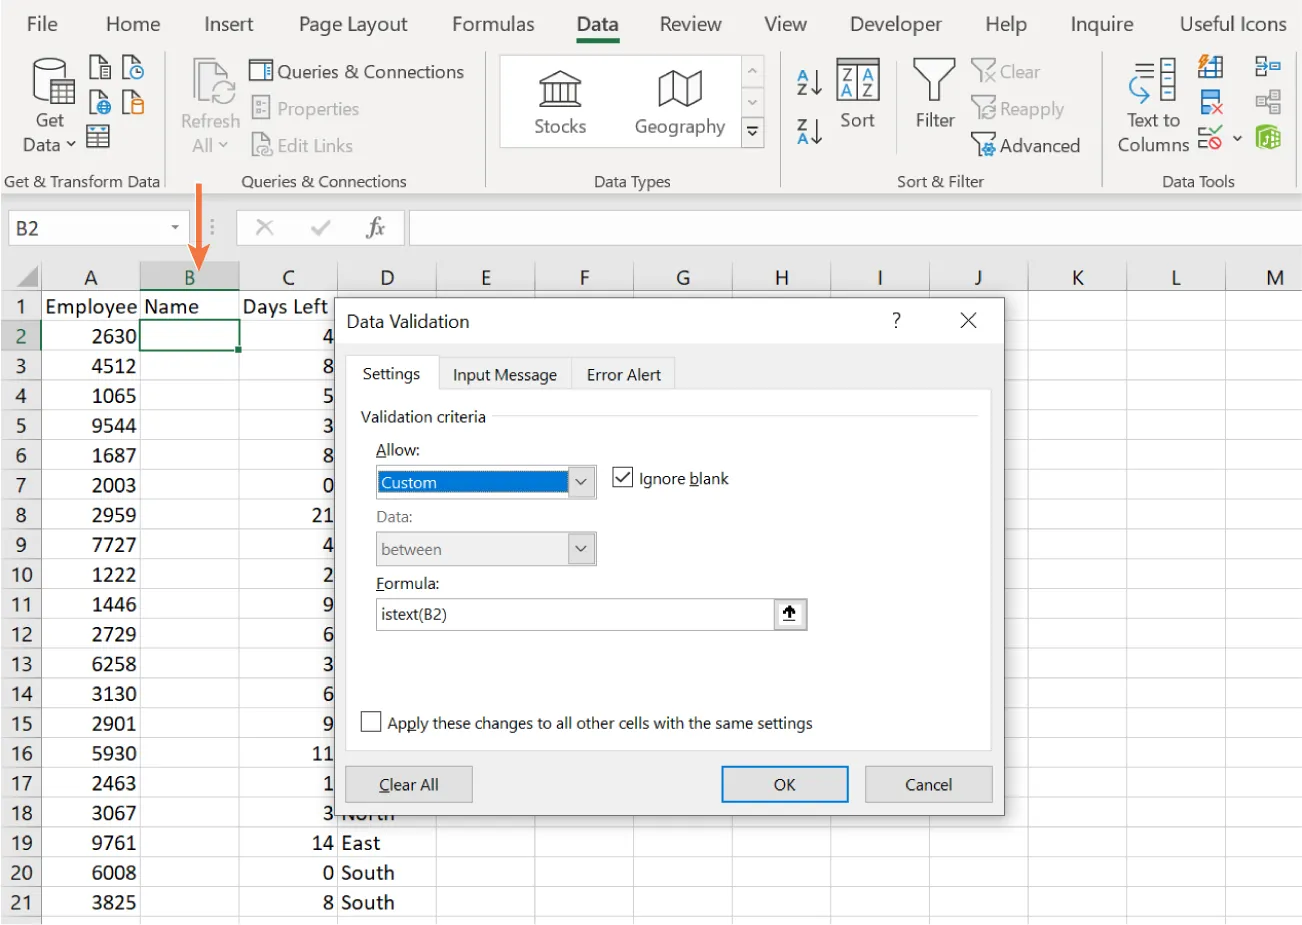Launch the Manage Data Model icon
The width and height of the screenshot is (1302, 925).
tap(1268, 137)
